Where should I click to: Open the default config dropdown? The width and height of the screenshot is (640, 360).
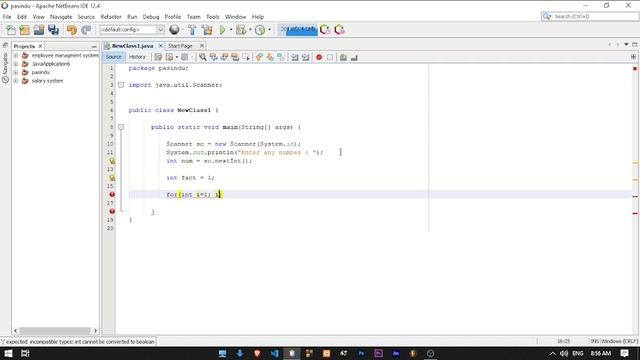pos(132,30)
